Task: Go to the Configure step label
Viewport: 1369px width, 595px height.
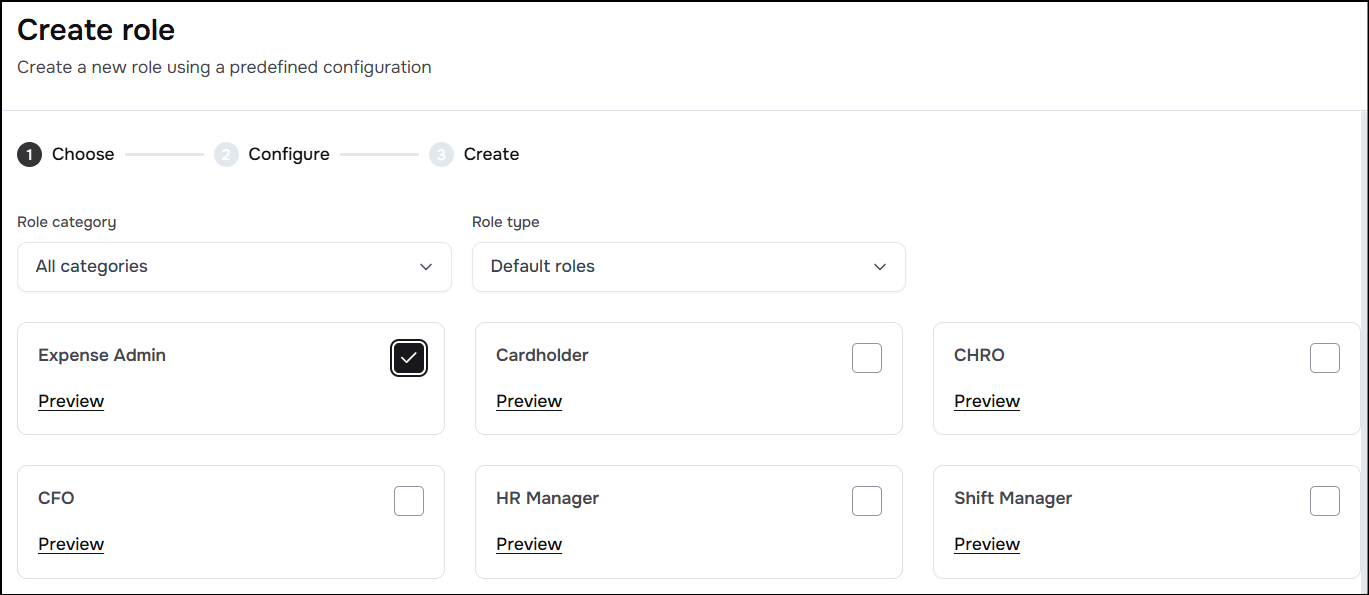Action: pyautogui.click(x=289, y=155)
